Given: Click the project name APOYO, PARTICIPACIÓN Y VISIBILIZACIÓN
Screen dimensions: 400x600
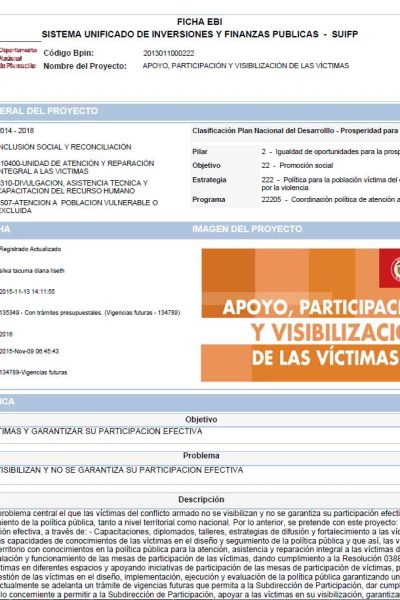Looking at the screenshot, I should click(246, 66).
